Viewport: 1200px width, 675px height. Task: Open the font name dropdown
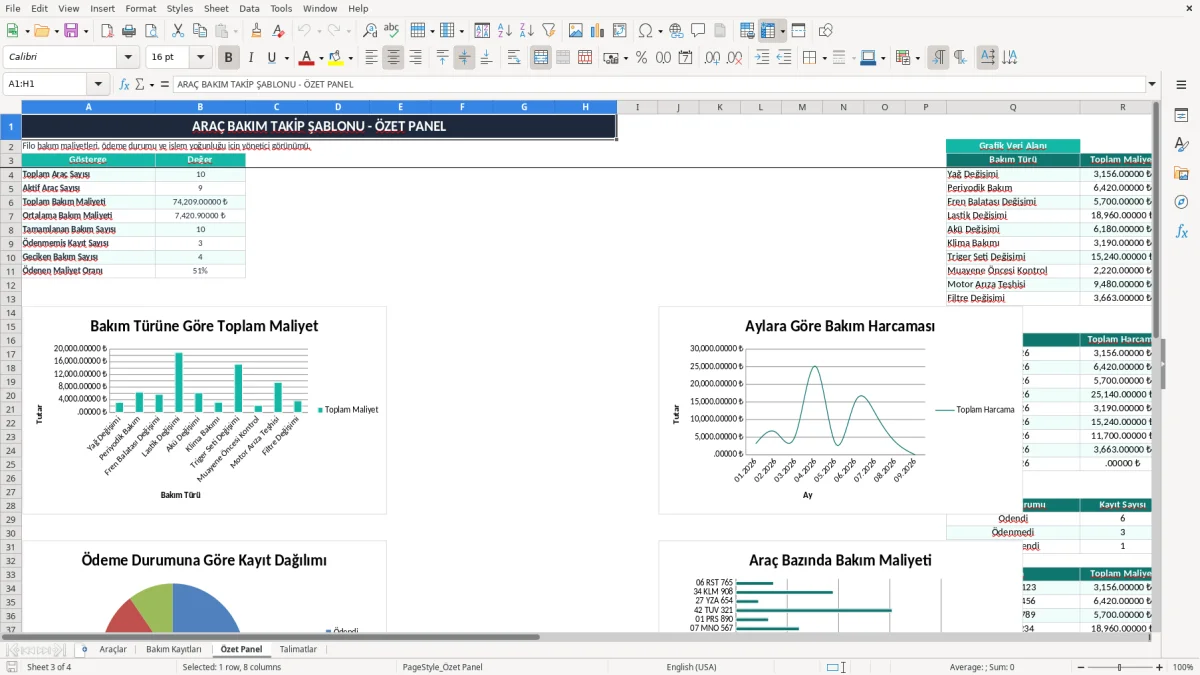point(128,58)
